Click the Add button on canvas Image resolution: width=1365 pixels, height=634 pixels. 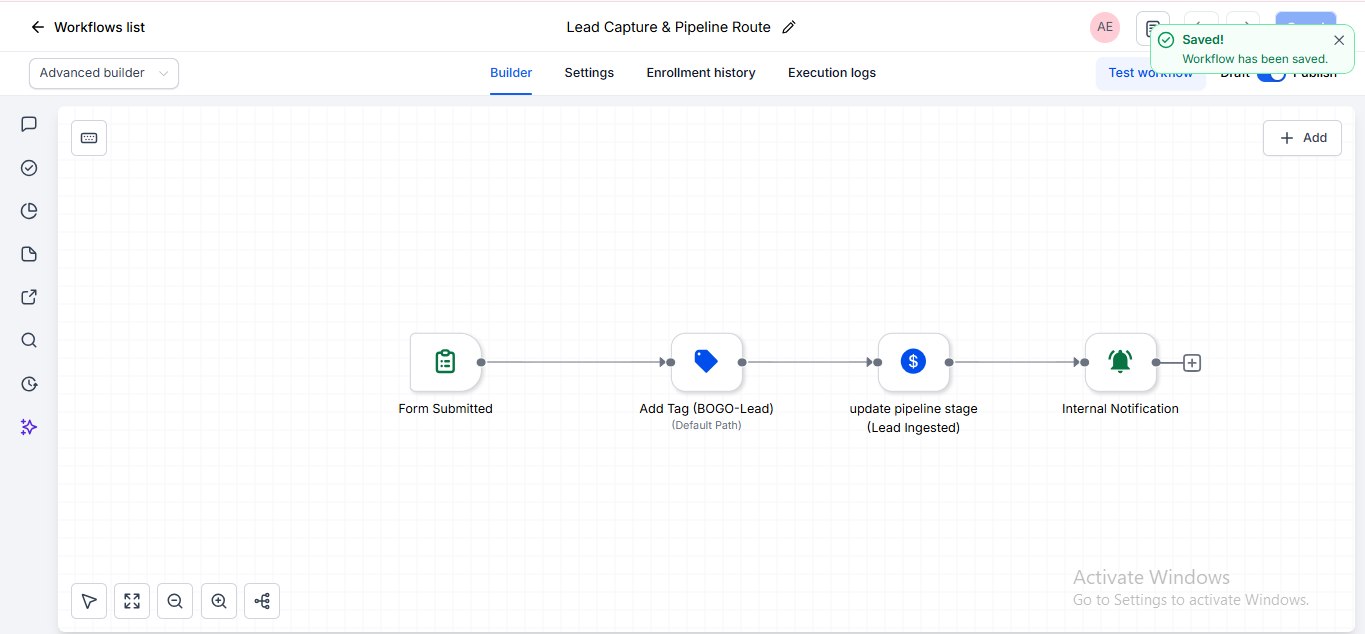coord(1302,138)
